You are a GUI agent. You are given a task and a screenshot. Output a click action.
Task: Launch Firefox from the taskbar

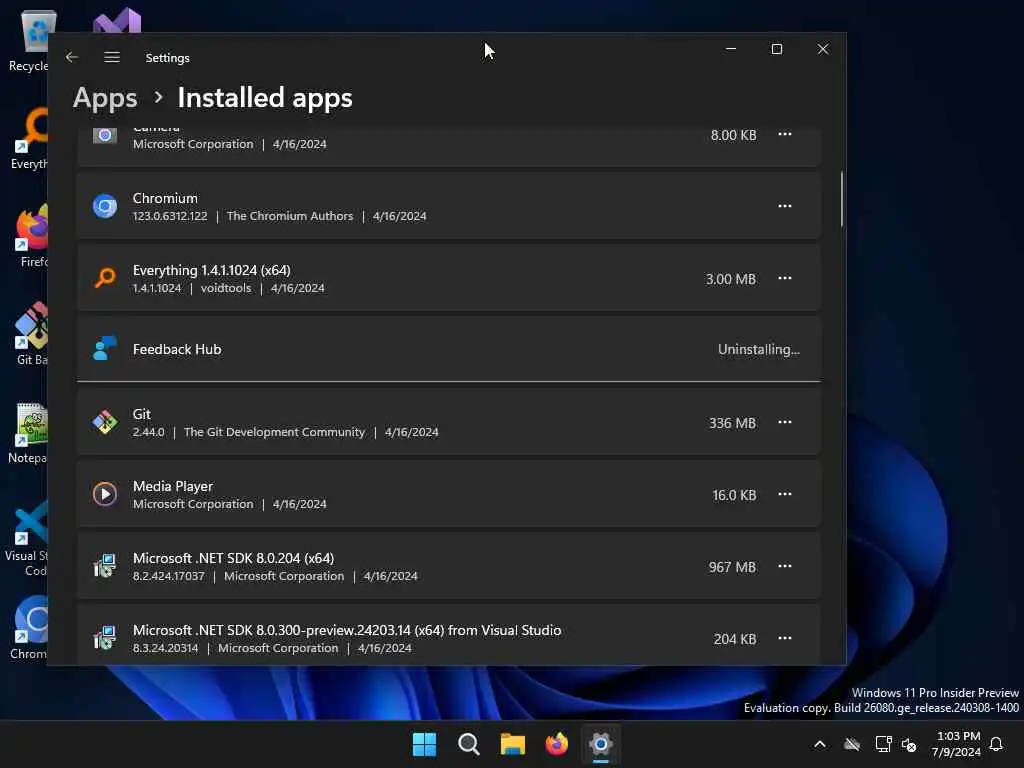point(556,744)
